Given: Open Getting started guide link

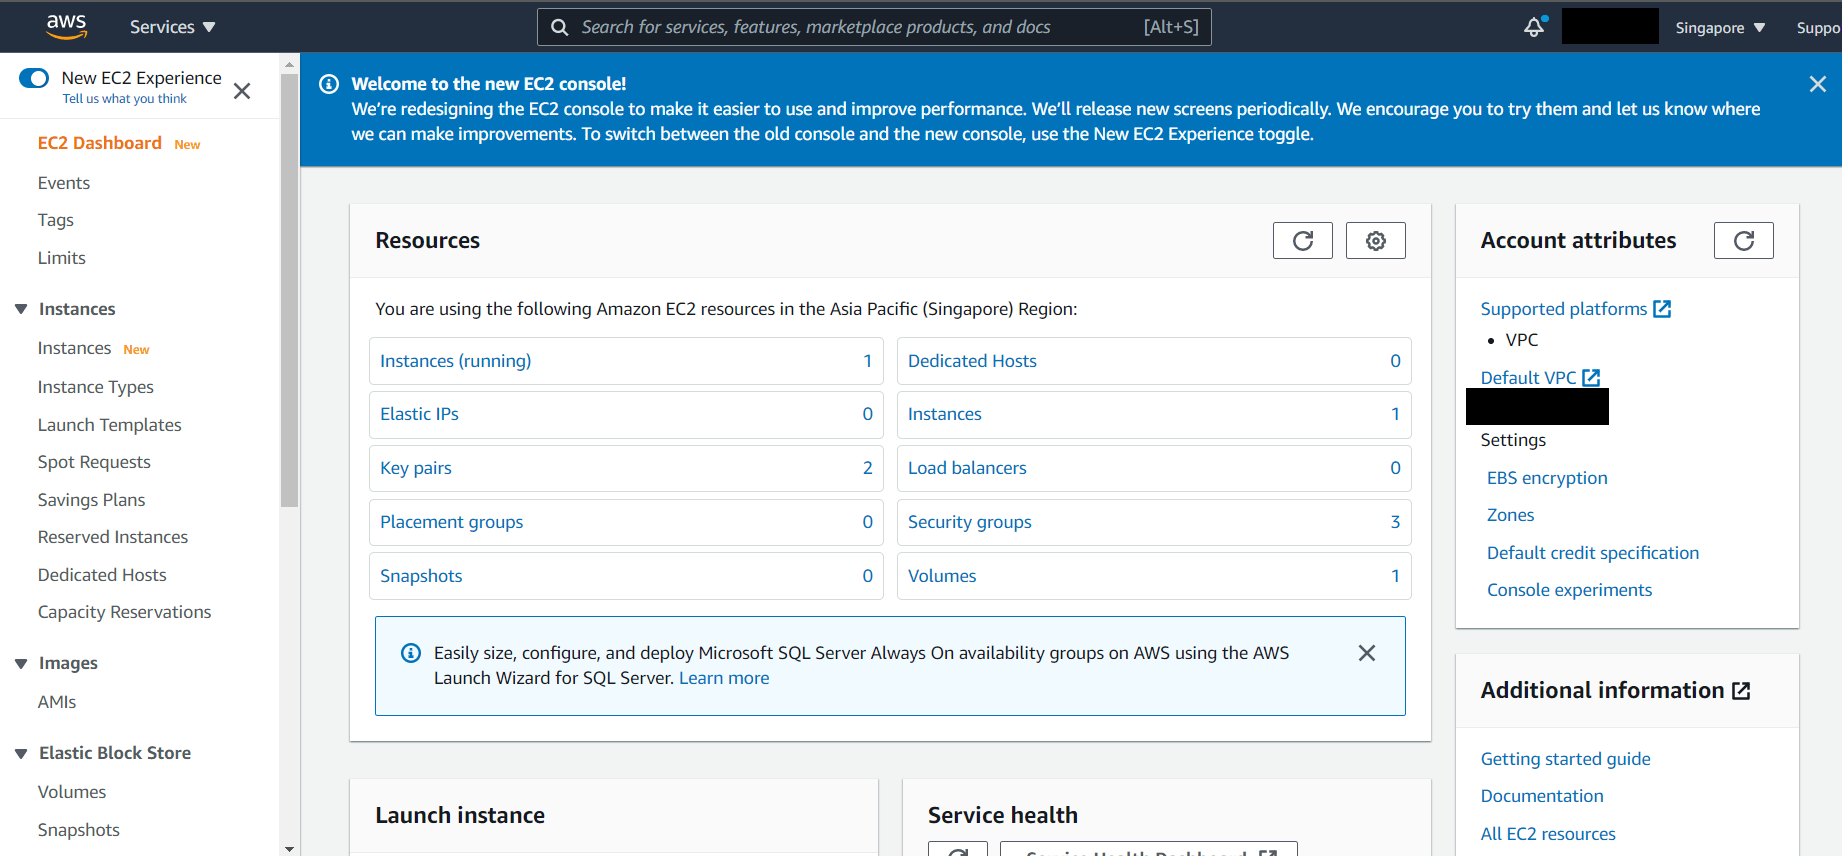Looking at the screenshot, I should [1566, 759].
